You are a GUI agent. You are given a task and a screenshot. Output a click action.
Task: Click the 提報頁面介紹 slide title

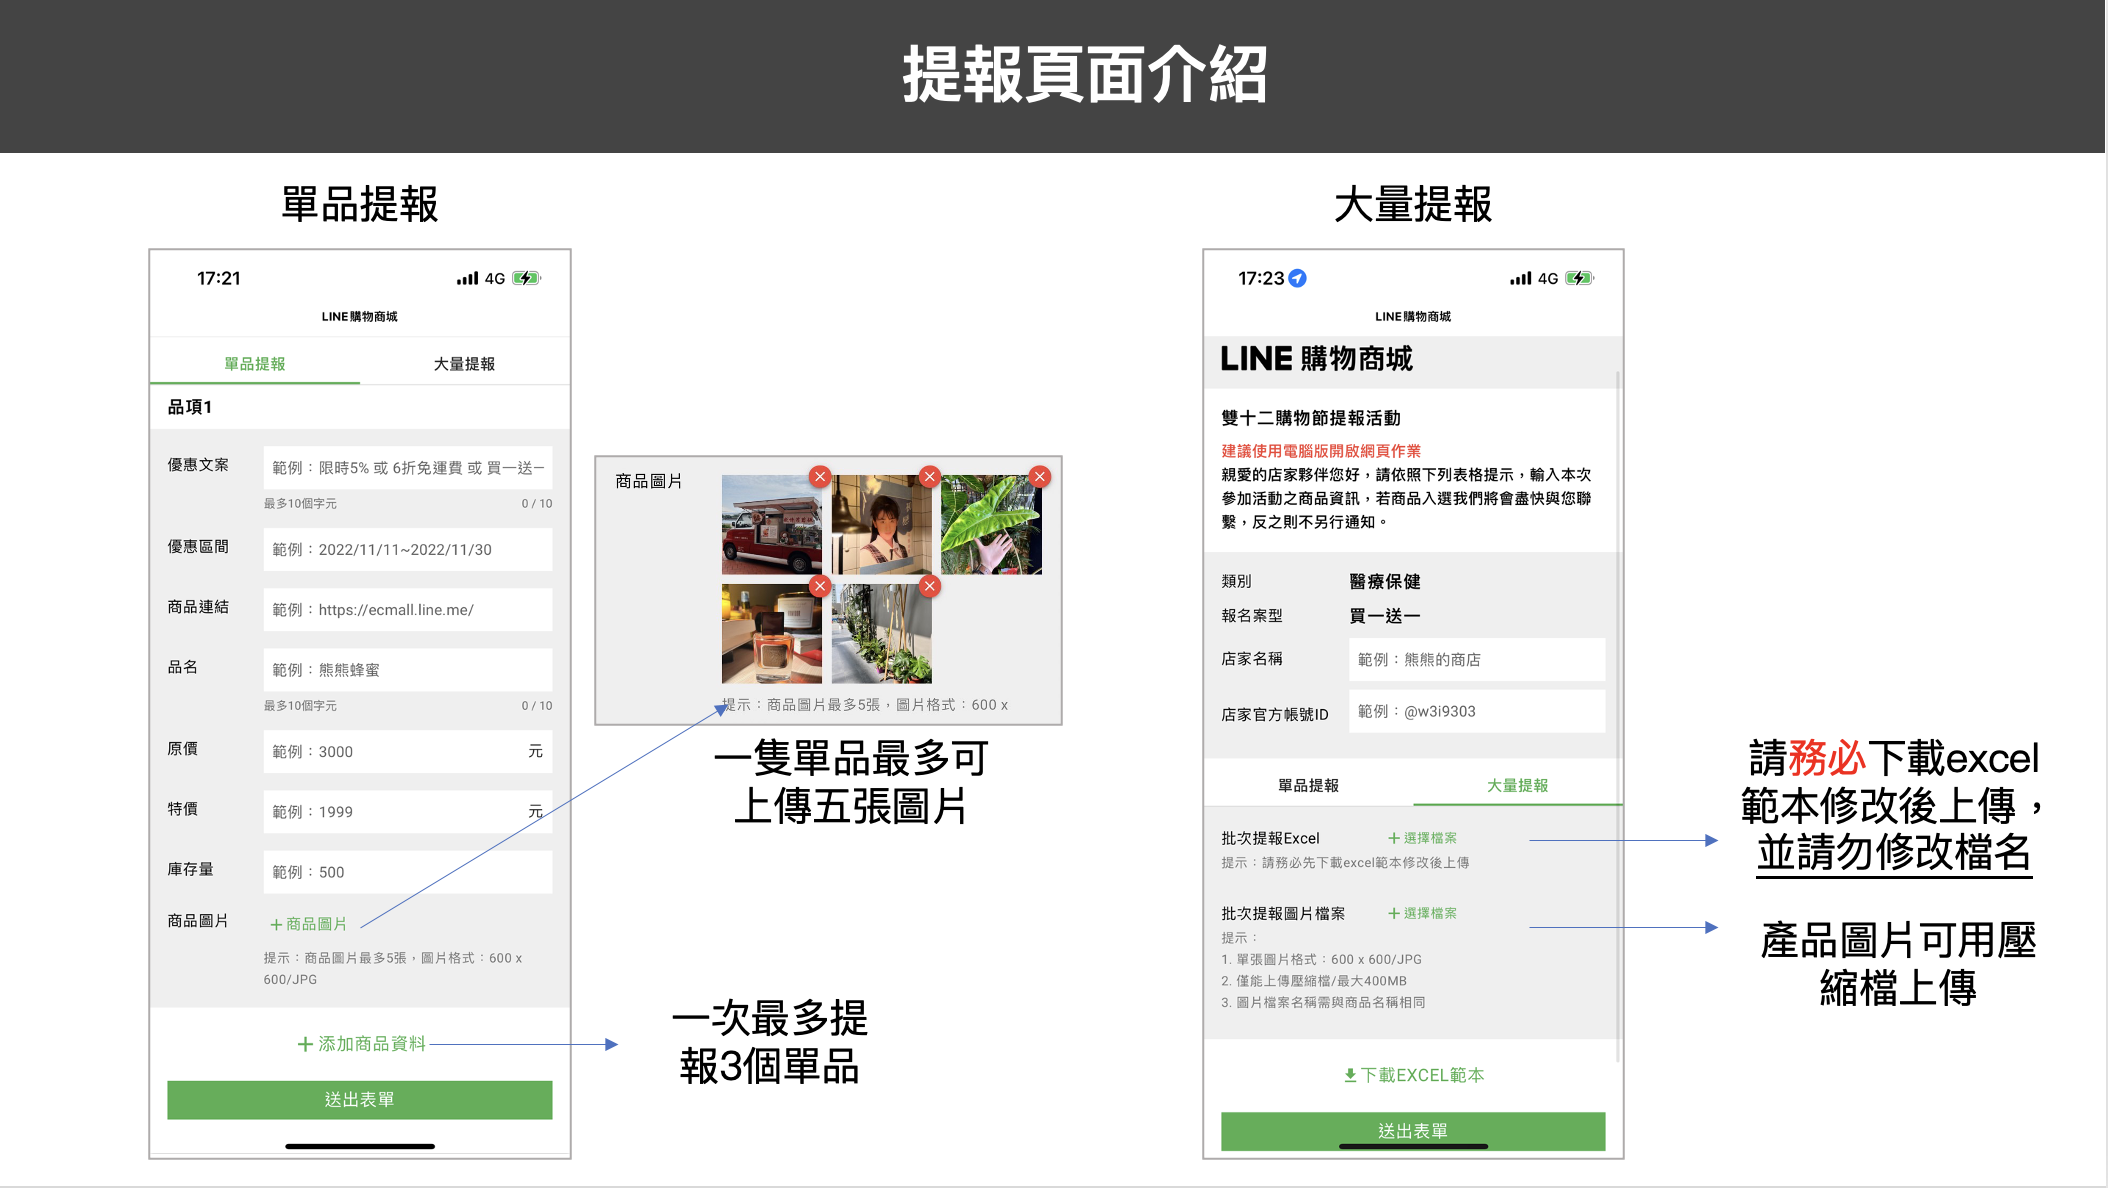click(x=1085, y=75)
